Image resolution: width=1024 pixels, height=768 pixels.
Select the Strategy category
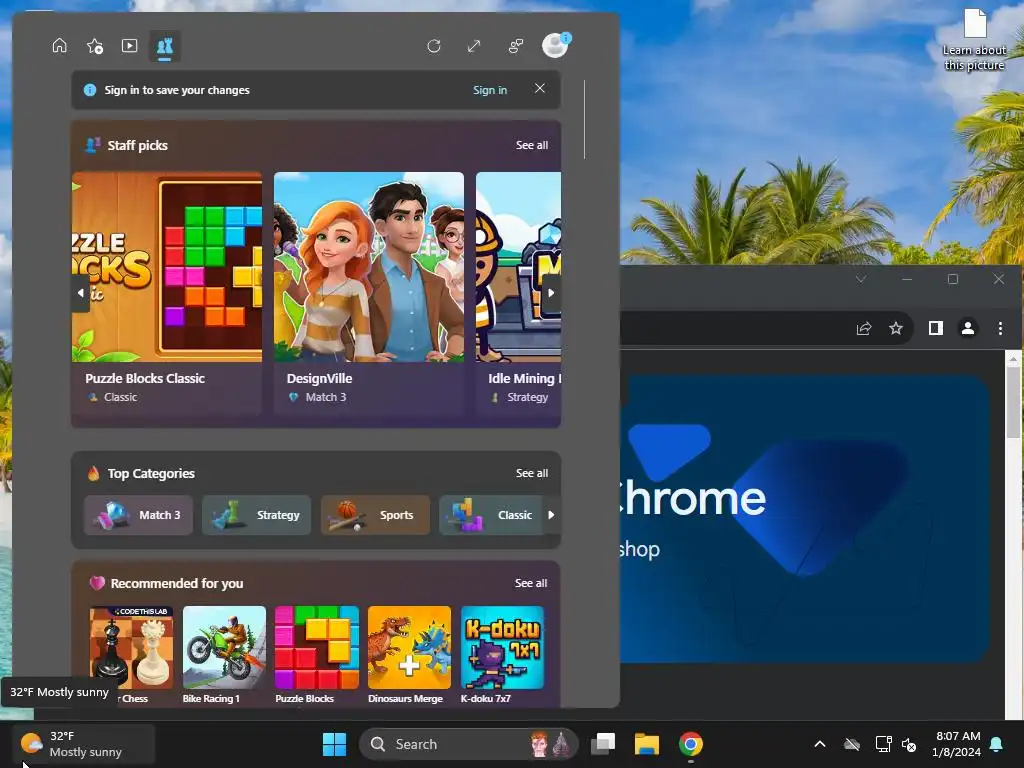(257, 515)
